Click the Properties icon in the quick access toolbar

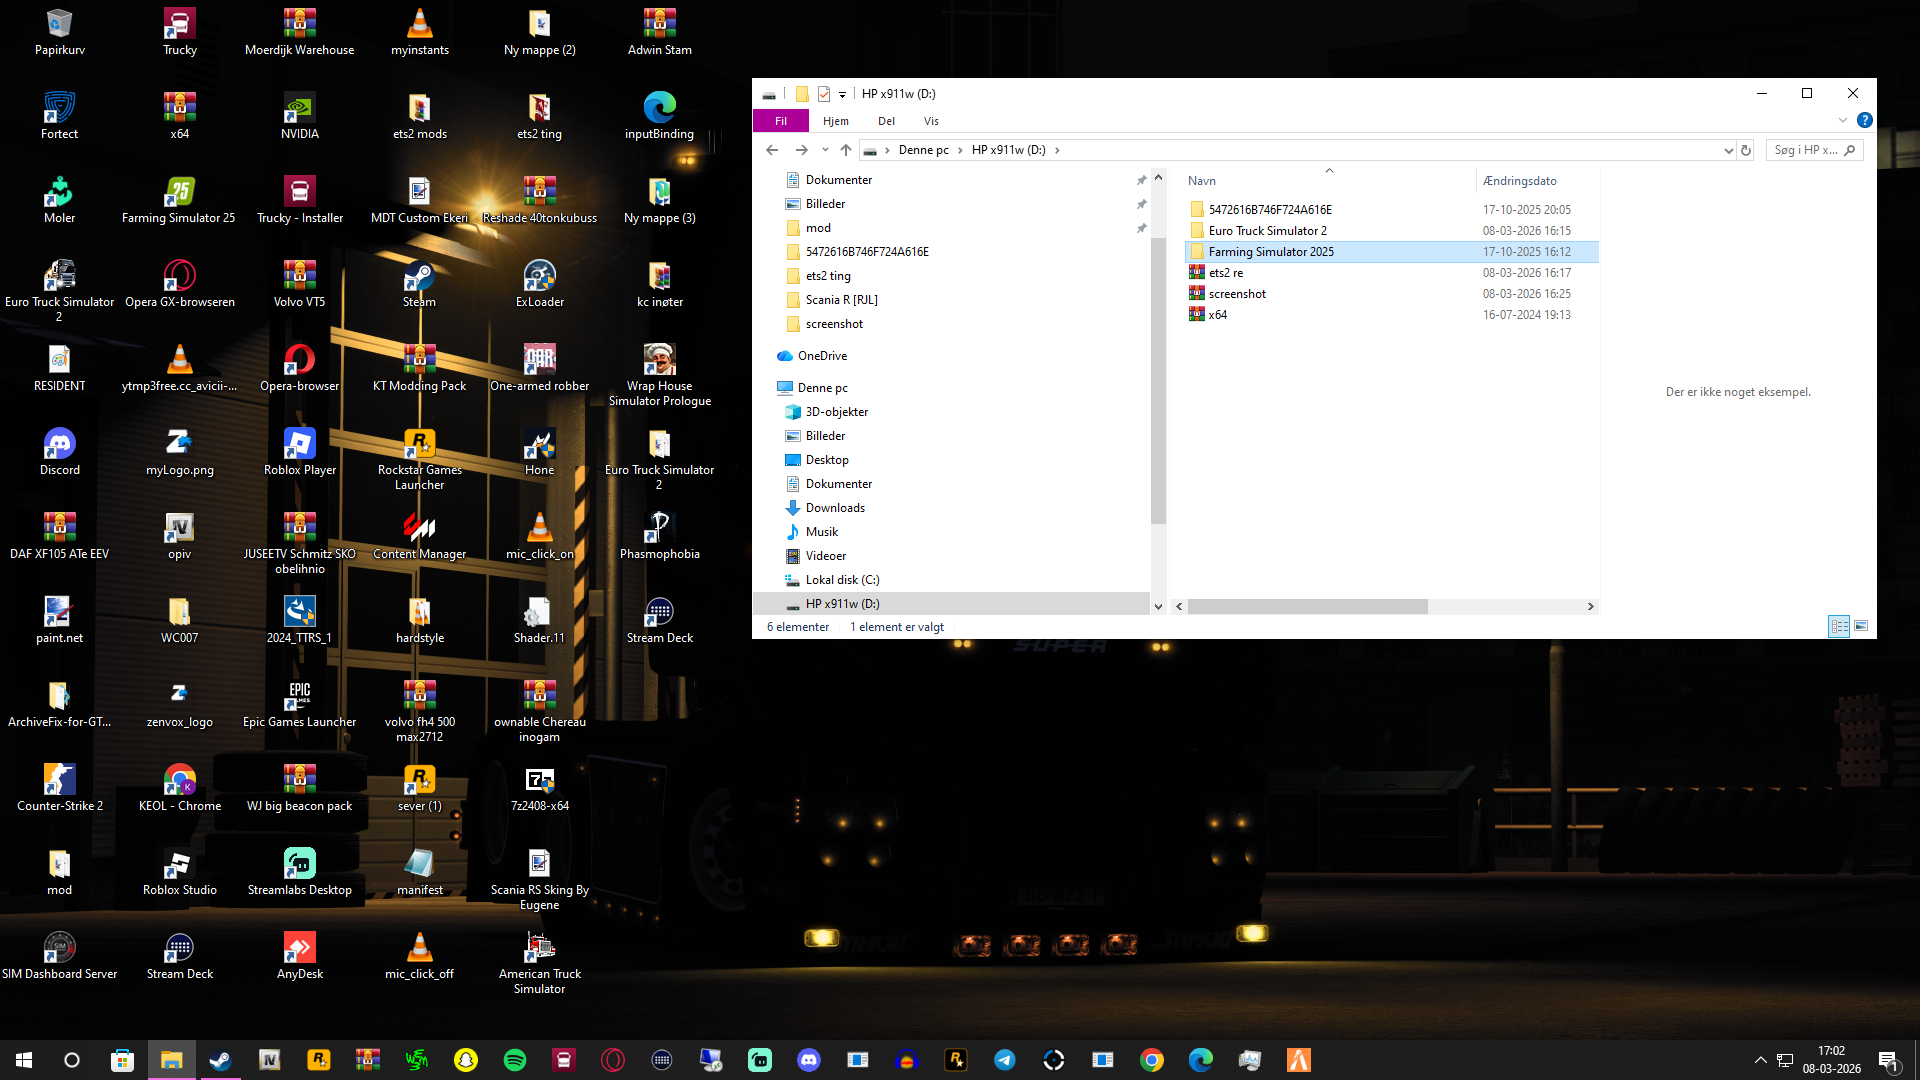pyautogui.click(x=824, y=94)
